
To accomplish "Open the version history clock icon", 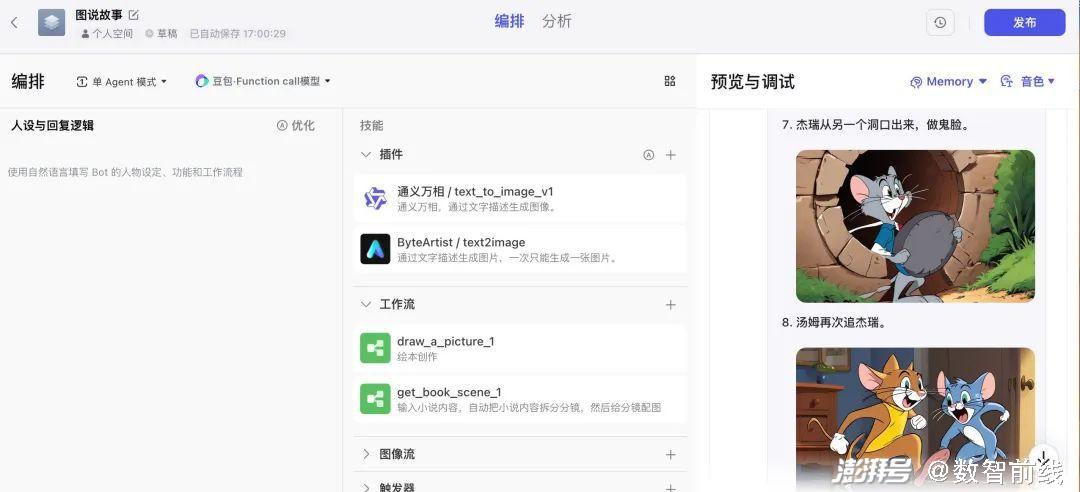I will click(x=940, y=23).
